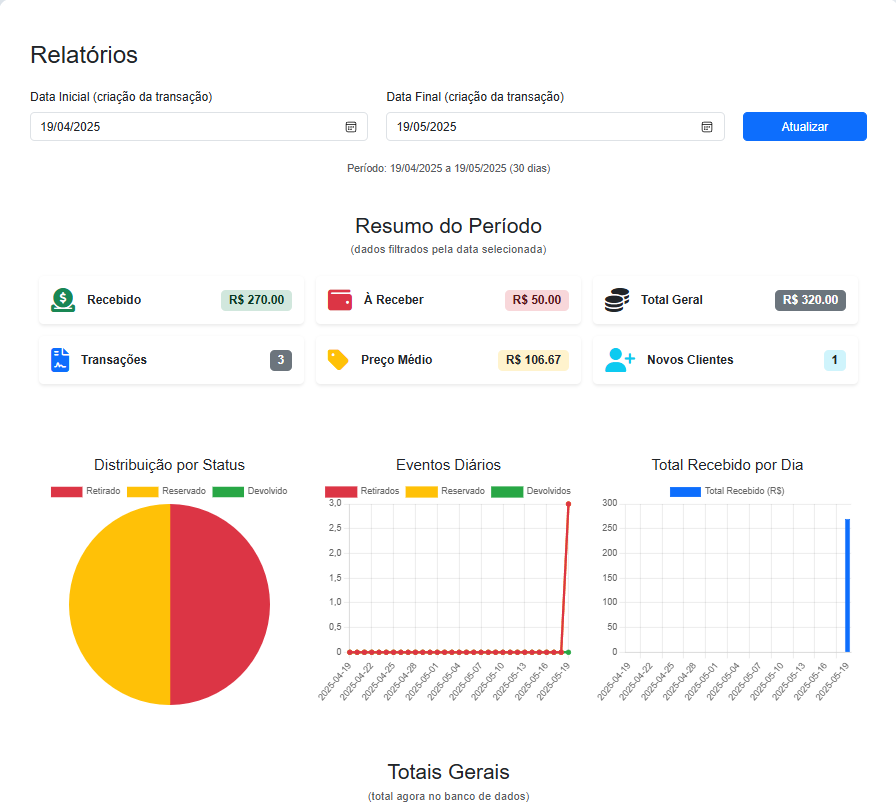Viewport: 896px width, 809px height.
Task: Open calendar picker for Data Inicial
Action: click(x=351, y=127)
